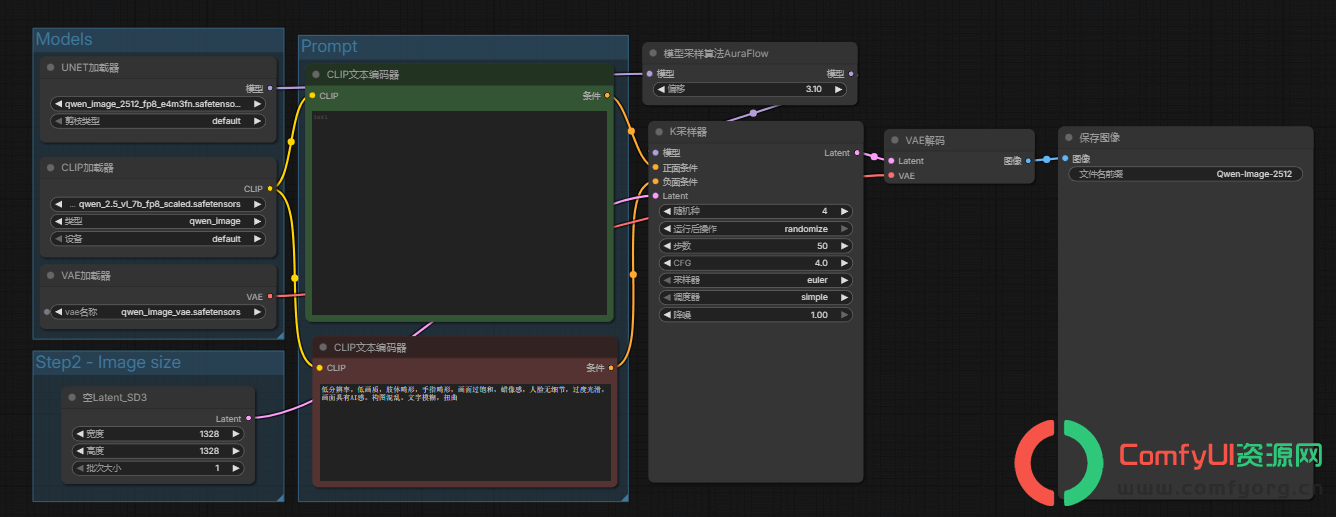
Task: Collapse the VAE解码 node via its title dot
Action: pos(895,141)
